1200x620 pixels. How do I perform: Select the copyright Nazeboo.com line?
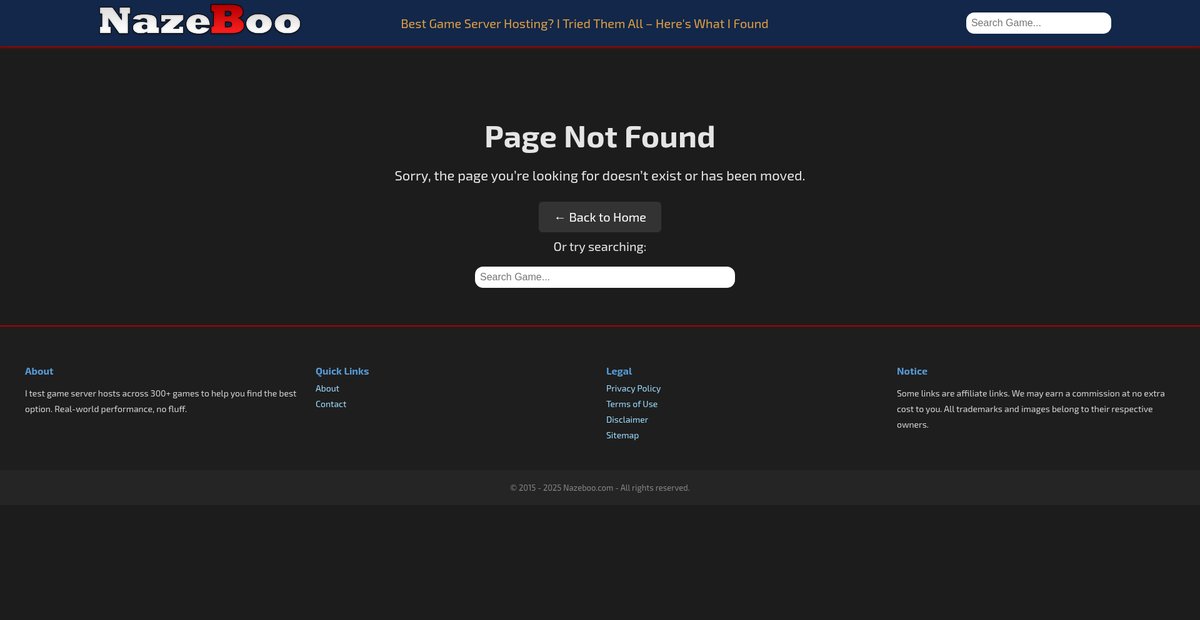click(x=600, y=488)
